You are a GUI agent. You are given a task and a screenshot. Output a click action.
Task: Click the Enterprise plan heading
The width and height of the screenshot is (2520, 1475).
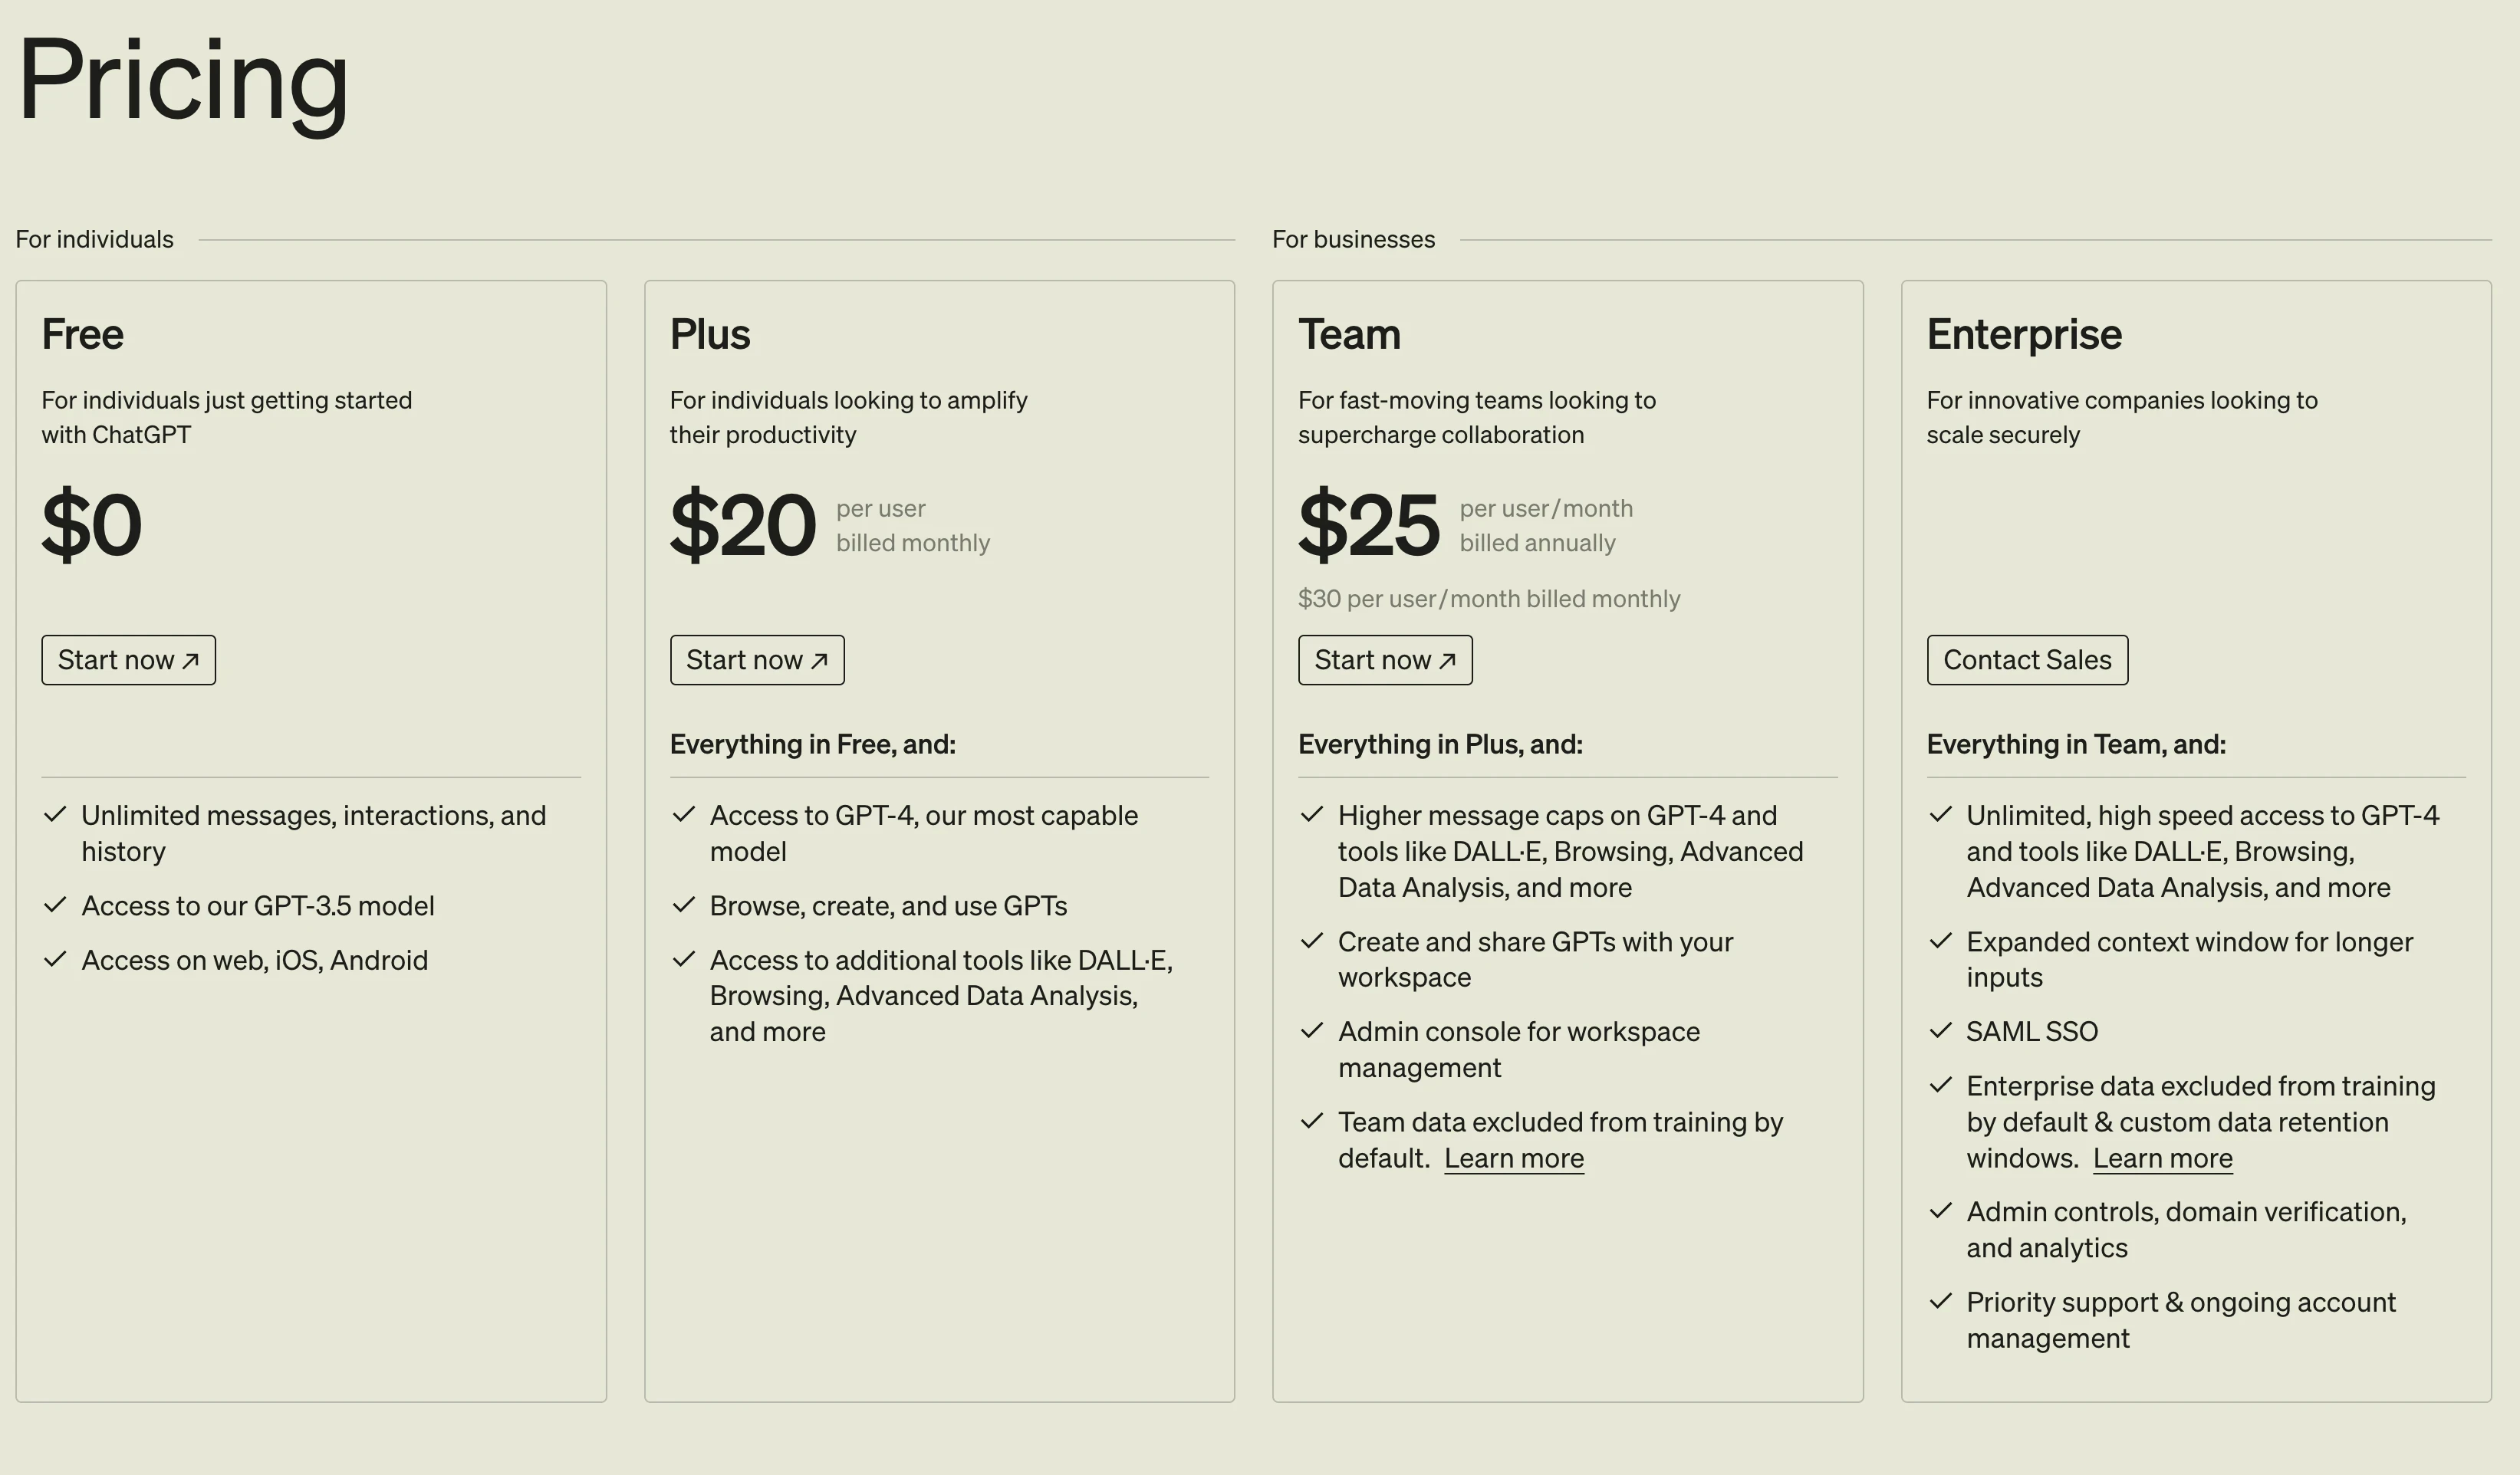click(2024, 334)
